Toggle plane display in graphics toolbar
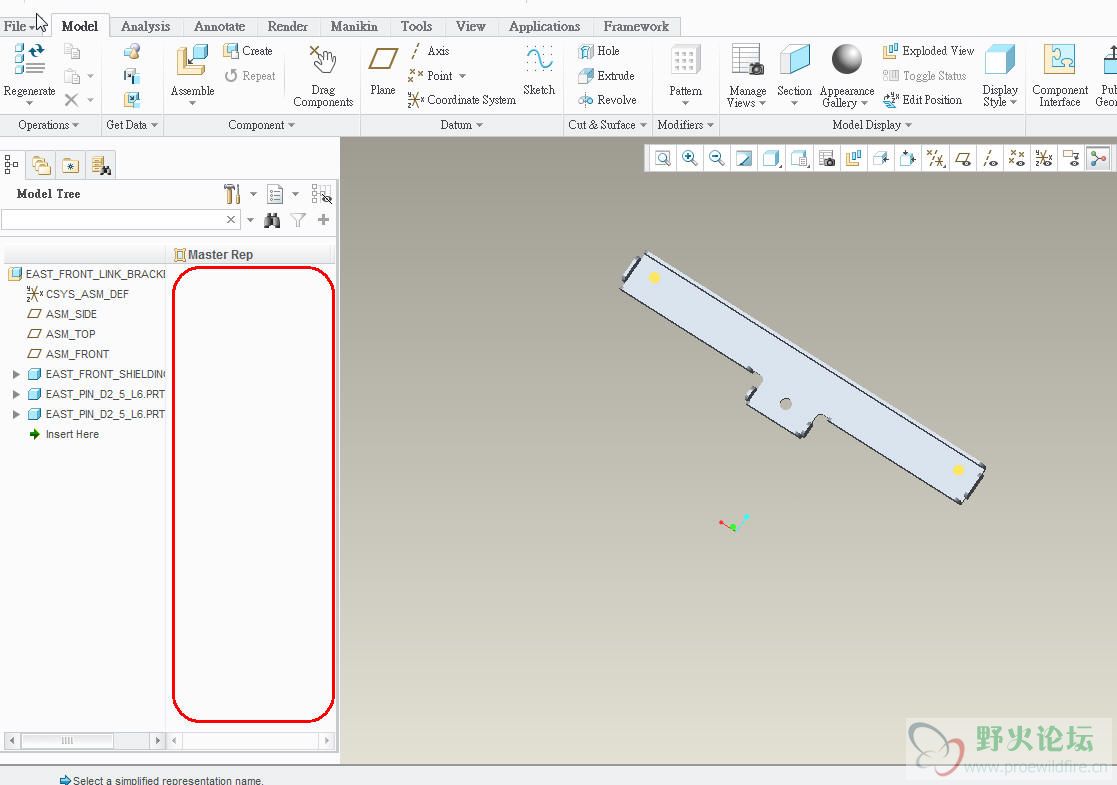 coord(962,158)
